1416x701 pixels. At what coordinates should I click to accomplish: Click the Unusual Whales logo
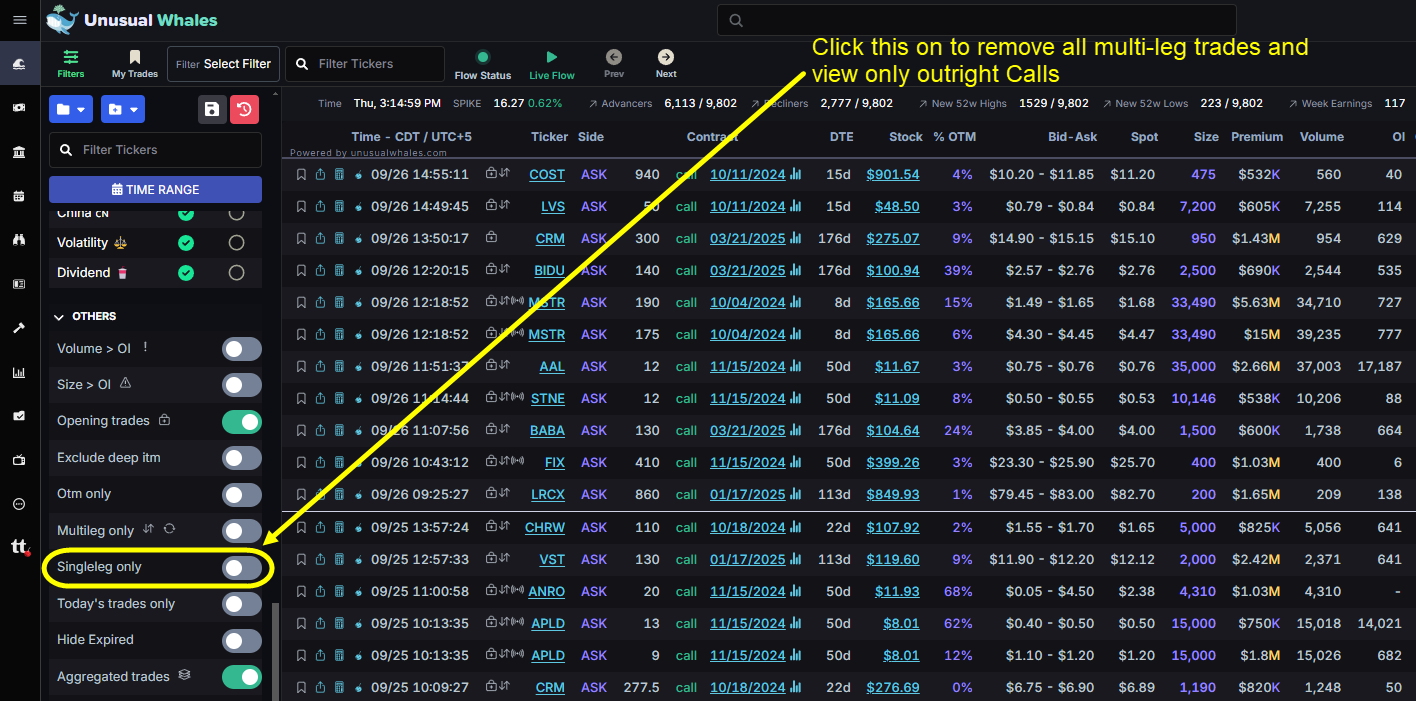pos(131,20)
